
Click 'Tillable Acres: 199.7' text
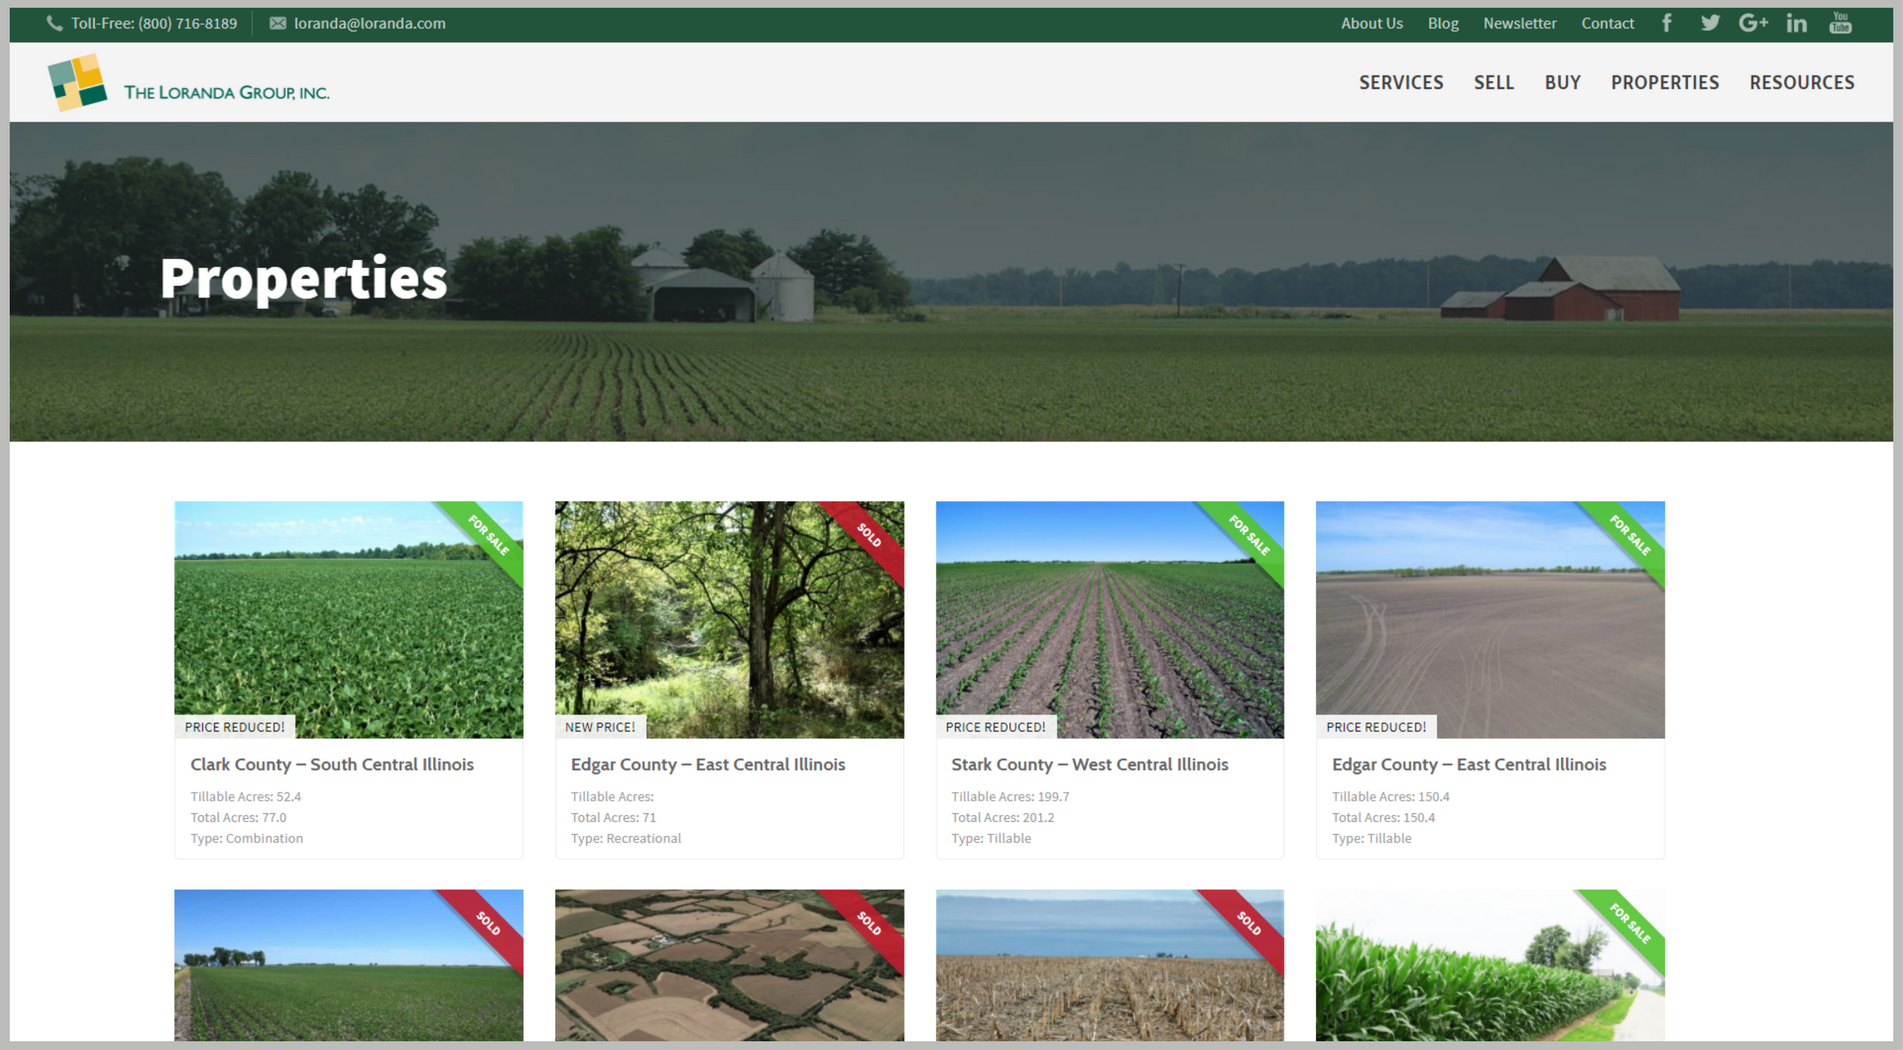[x=1010, y=797]
